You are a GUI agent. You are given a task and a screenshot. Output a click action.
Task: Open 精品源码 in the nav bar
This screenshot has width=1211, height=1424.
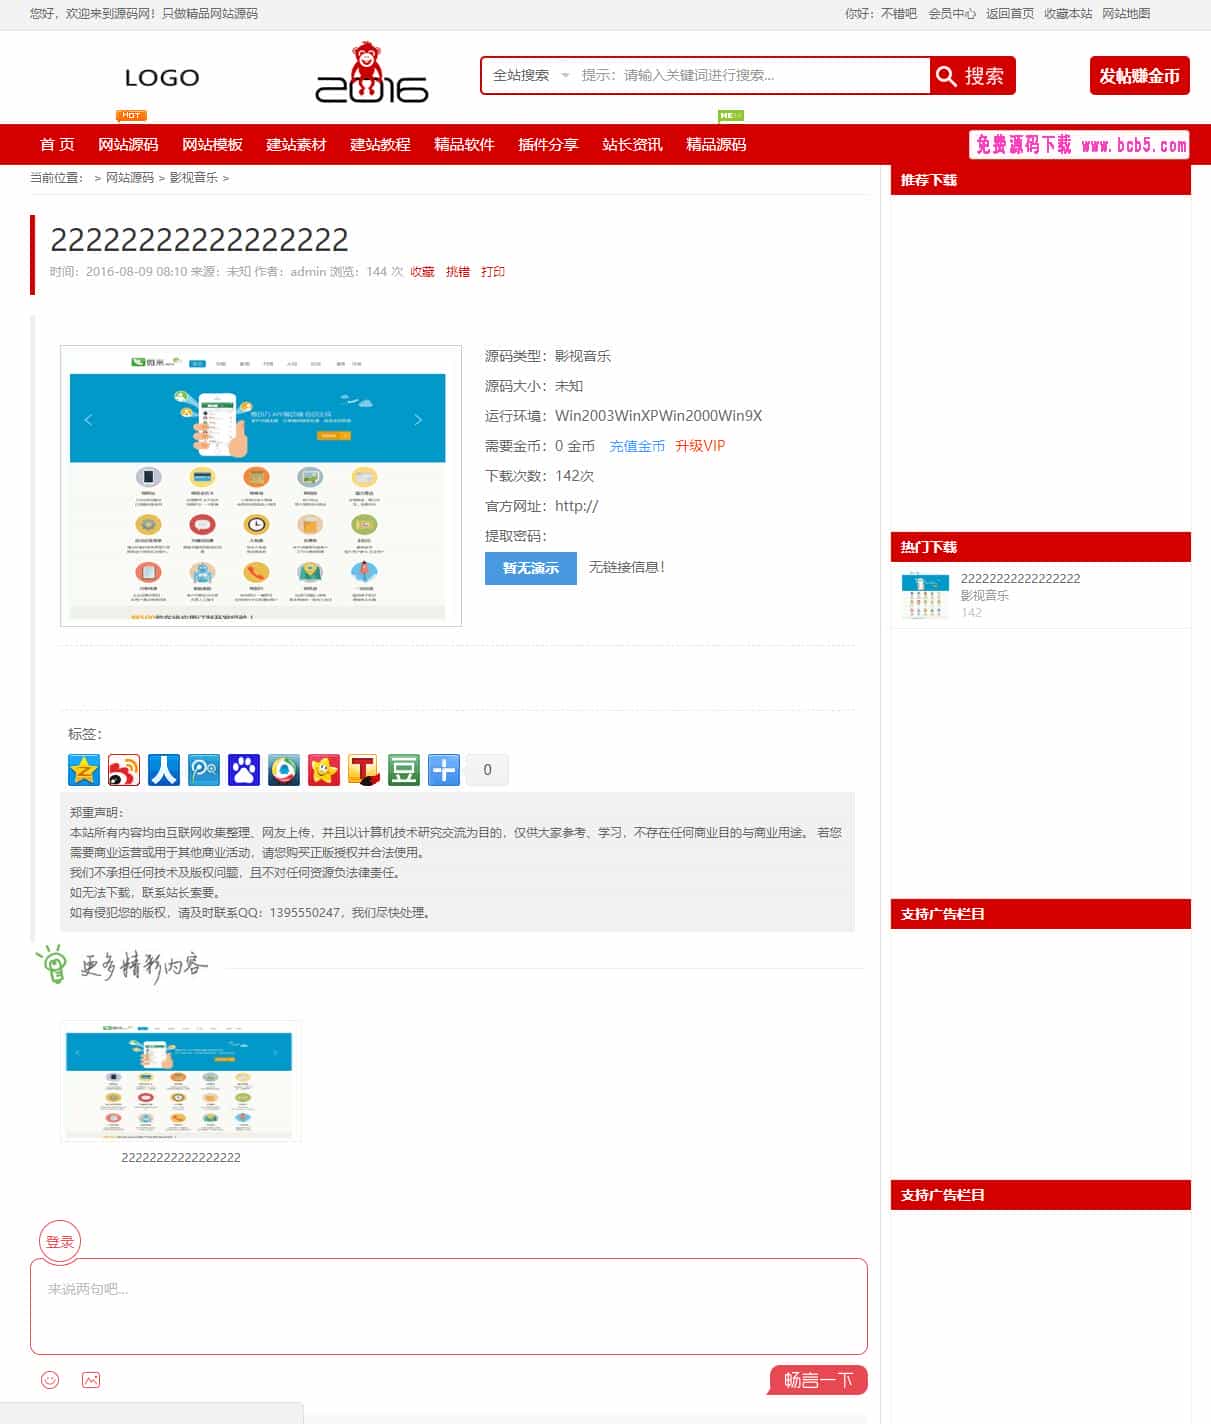click(x=716, y=145)
